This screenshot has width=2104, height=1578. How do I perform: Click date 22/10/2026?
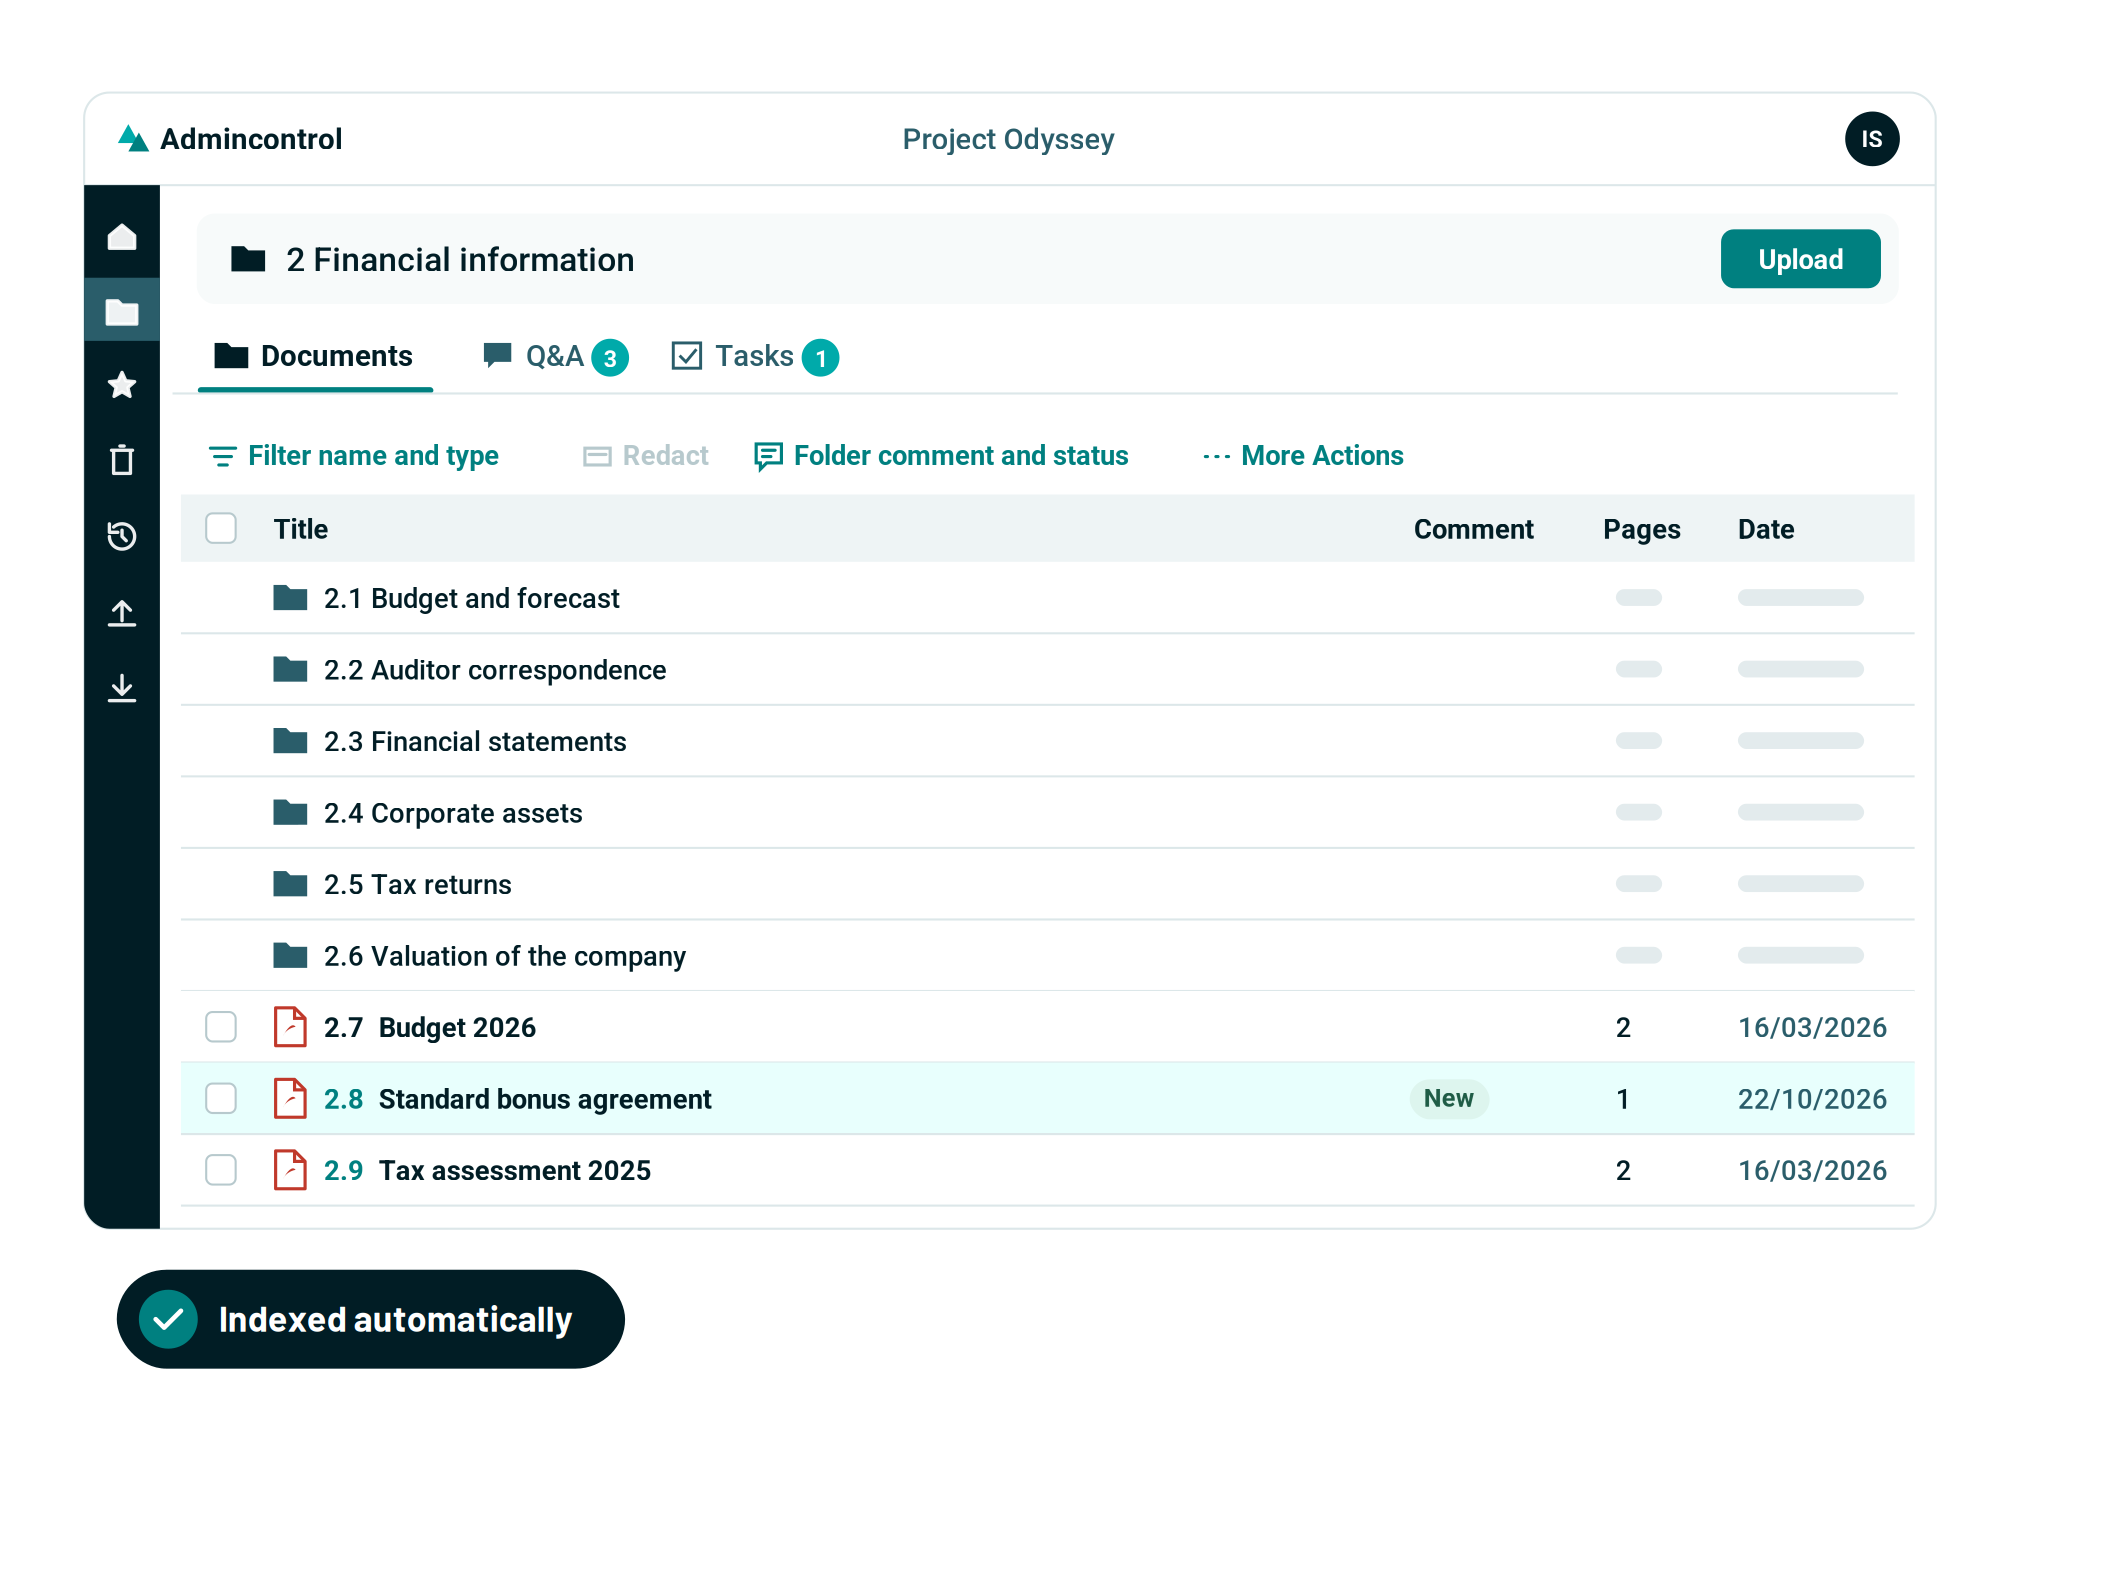click(x=1812, y=1099)
